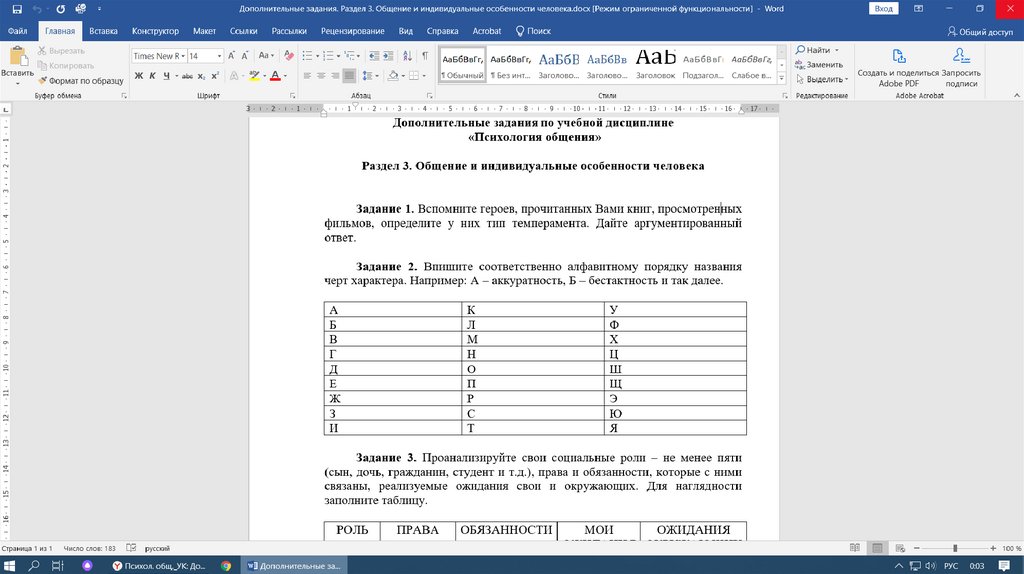Toggle show paragraph marks (¶)

click(427, 56)
